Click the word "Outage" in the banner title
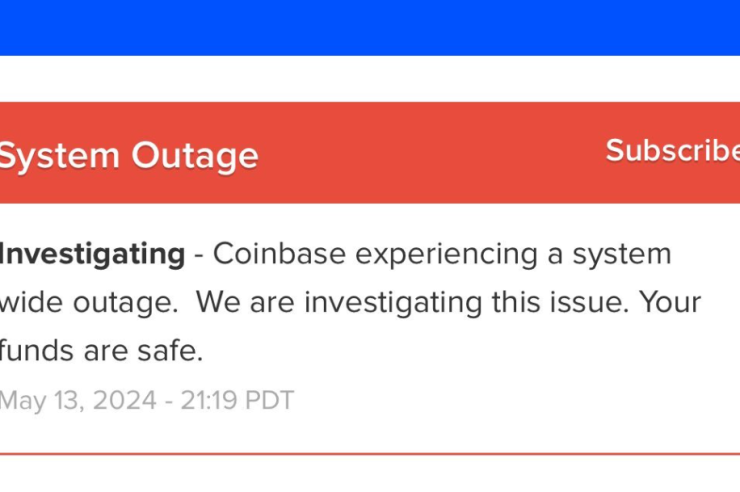Screen dimensions: 740x492 (x=194, y=155)
